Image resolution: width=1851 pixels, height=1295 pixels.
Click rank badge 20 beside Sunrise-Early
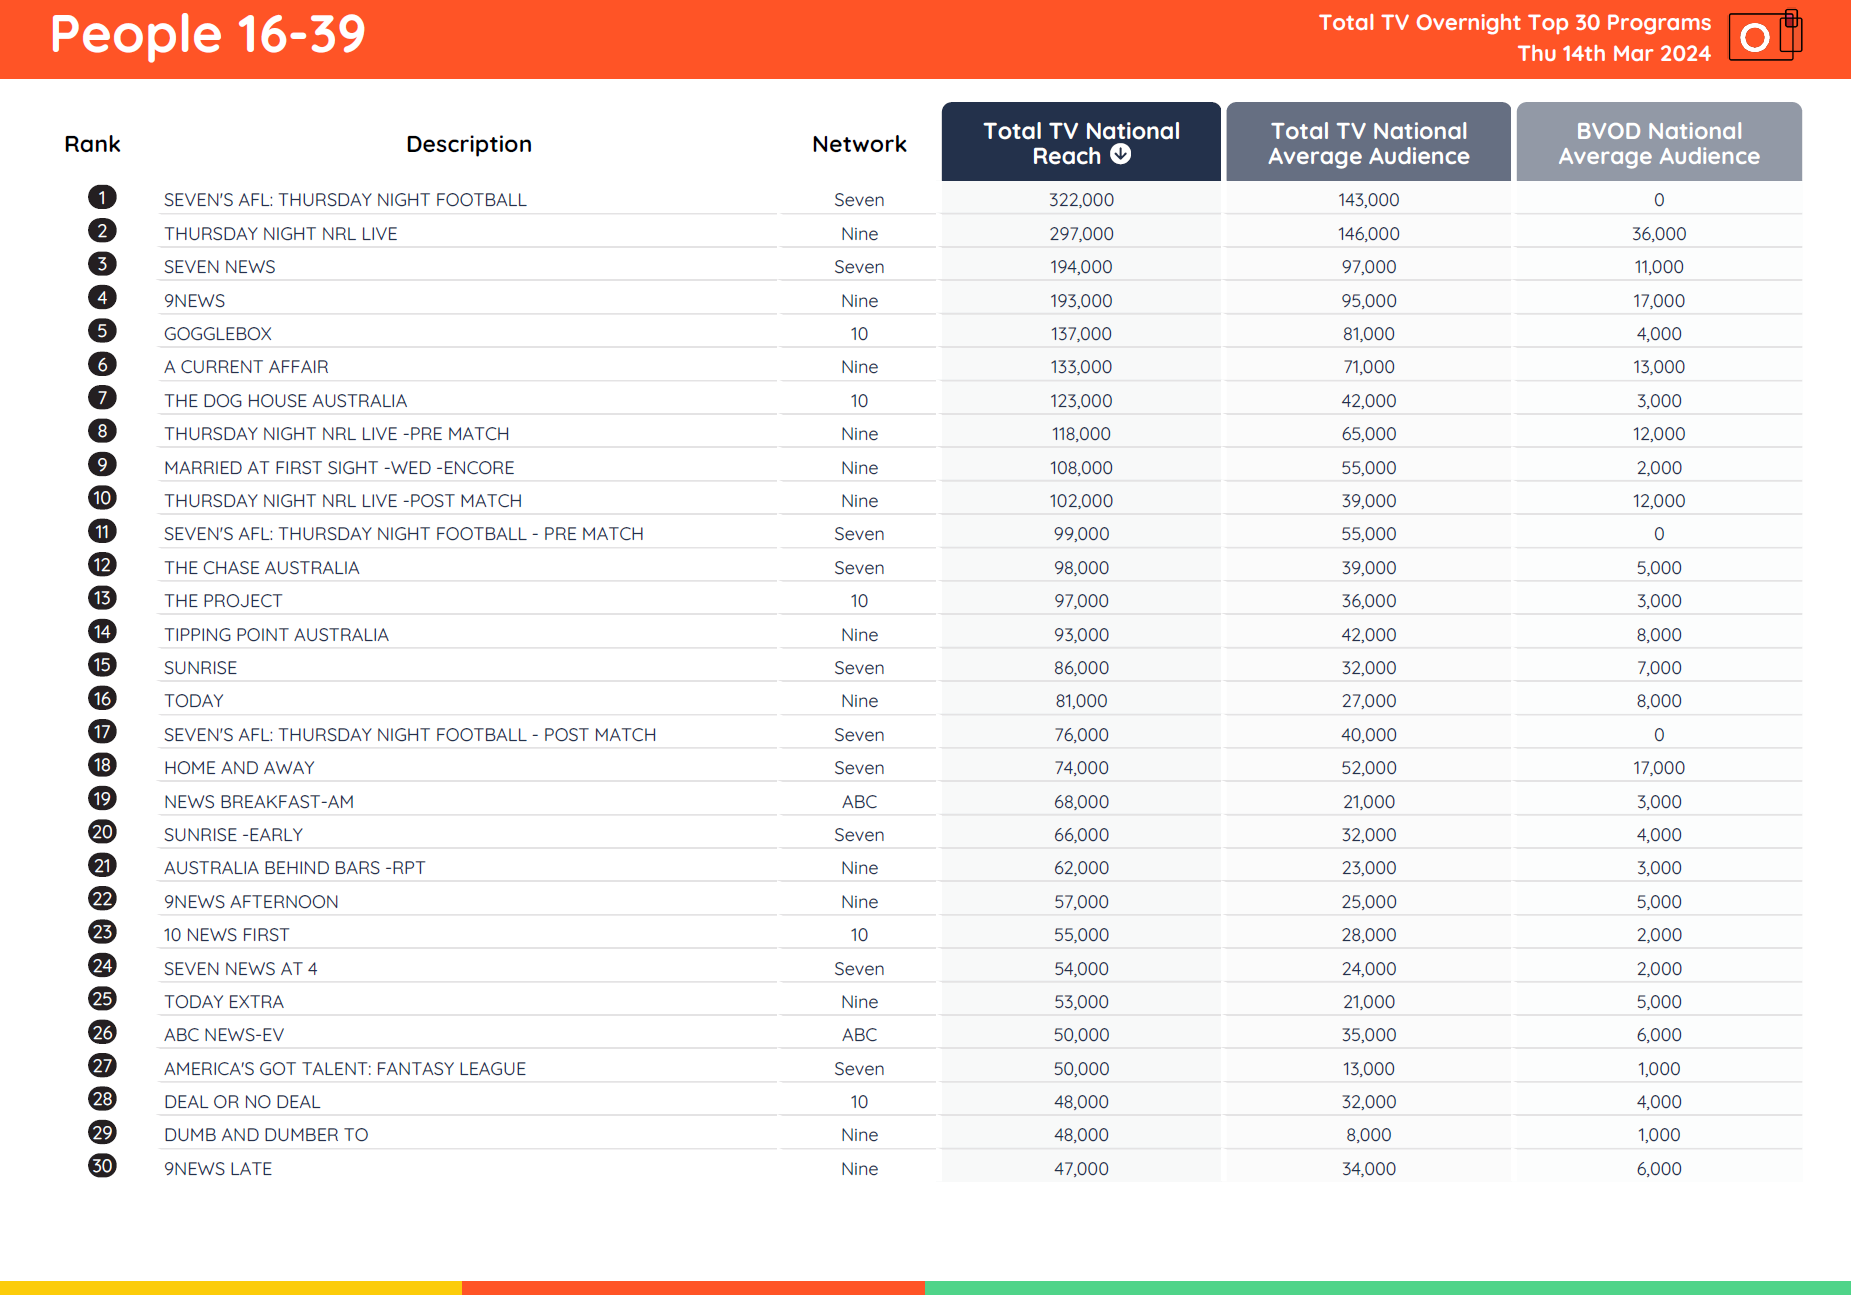[x=100, y=831]
